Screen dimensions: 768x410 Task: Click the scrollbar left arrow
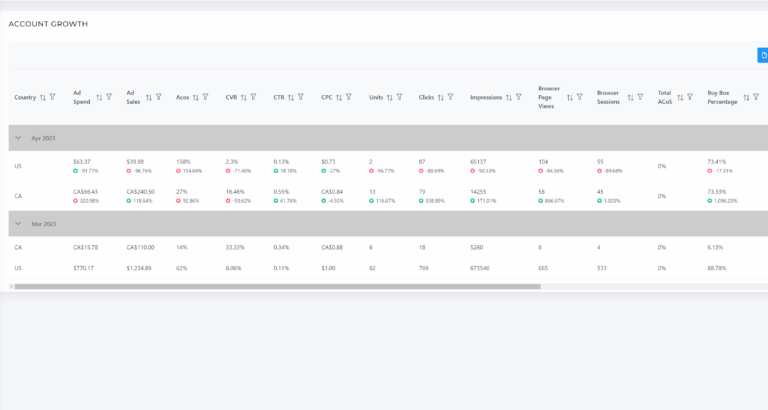pyautogui.click(x=11, y=287)
